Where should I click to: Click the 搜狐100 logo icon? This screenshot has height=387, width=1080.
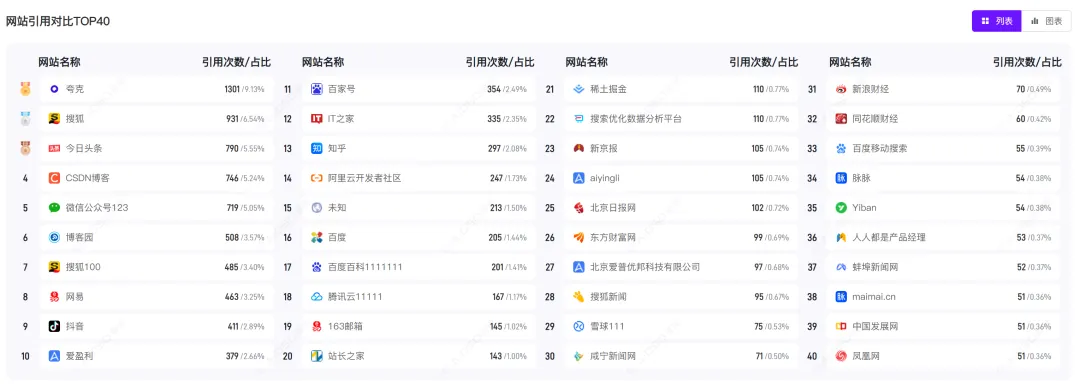pos(54,266)
